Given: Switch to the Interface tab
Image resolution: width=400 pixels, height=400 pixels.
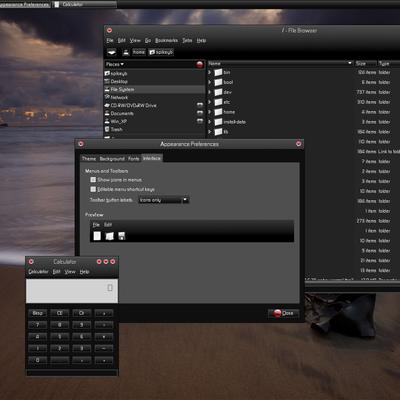Looking at the screenshot, I should (x=152, y=158).
